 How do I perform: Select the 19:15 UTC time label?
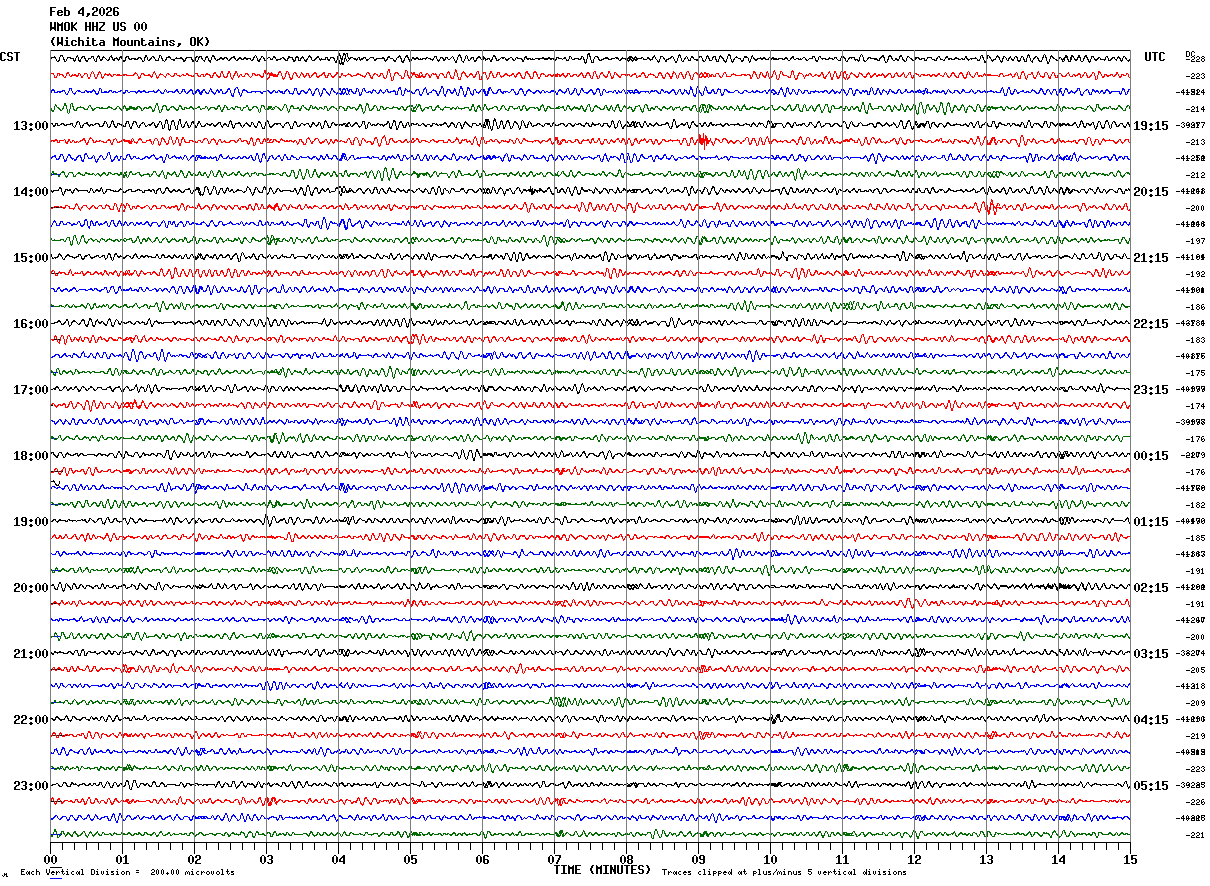tap(1150, 126)
